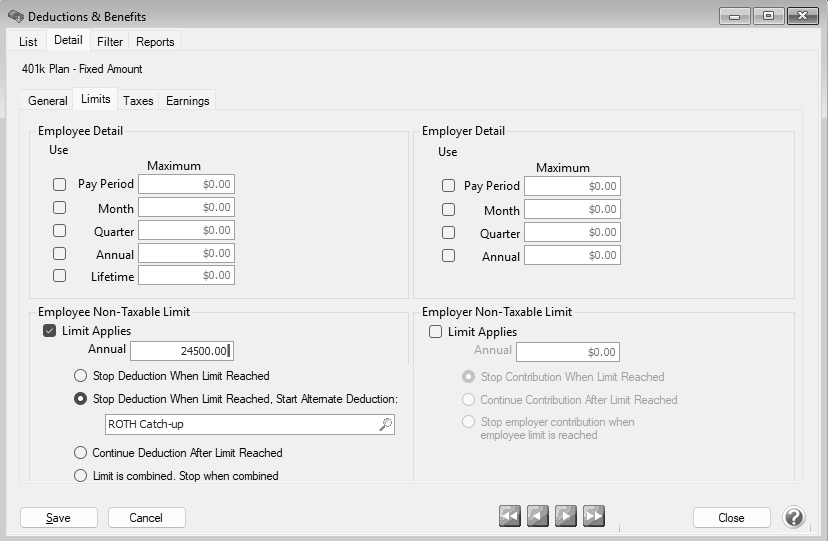Select Stop Deduction When Limit Reached option
Image resolution: width=828 pixels, height=541 pixels.
(x=81, y=376)
